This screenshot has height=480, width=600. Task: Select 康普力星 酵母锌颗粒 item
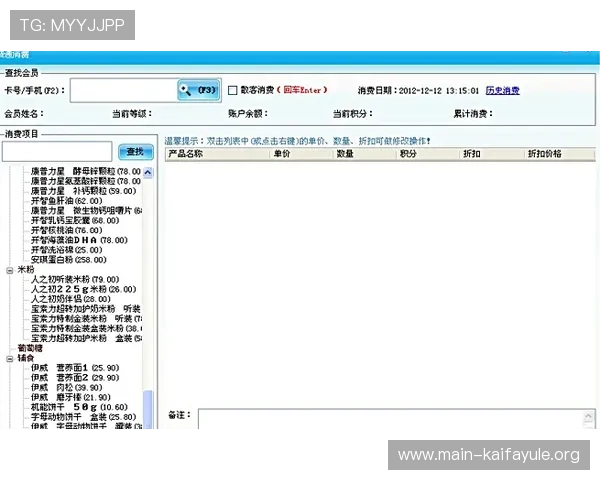86,171
